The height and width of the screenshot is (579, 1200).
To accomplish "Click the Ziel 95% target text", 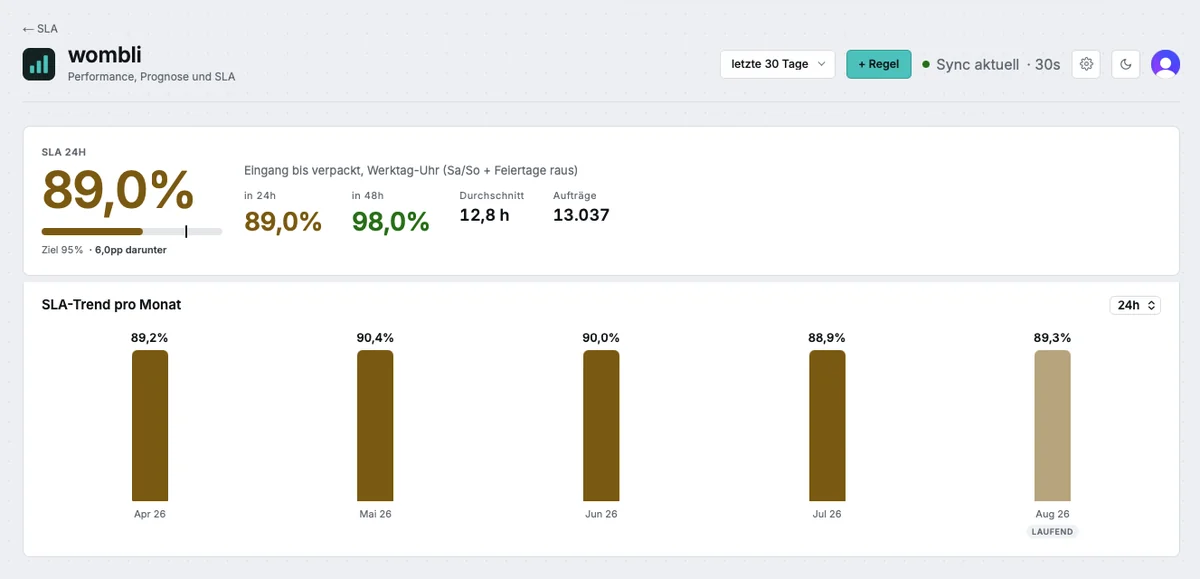I will [x=62, y=250].
